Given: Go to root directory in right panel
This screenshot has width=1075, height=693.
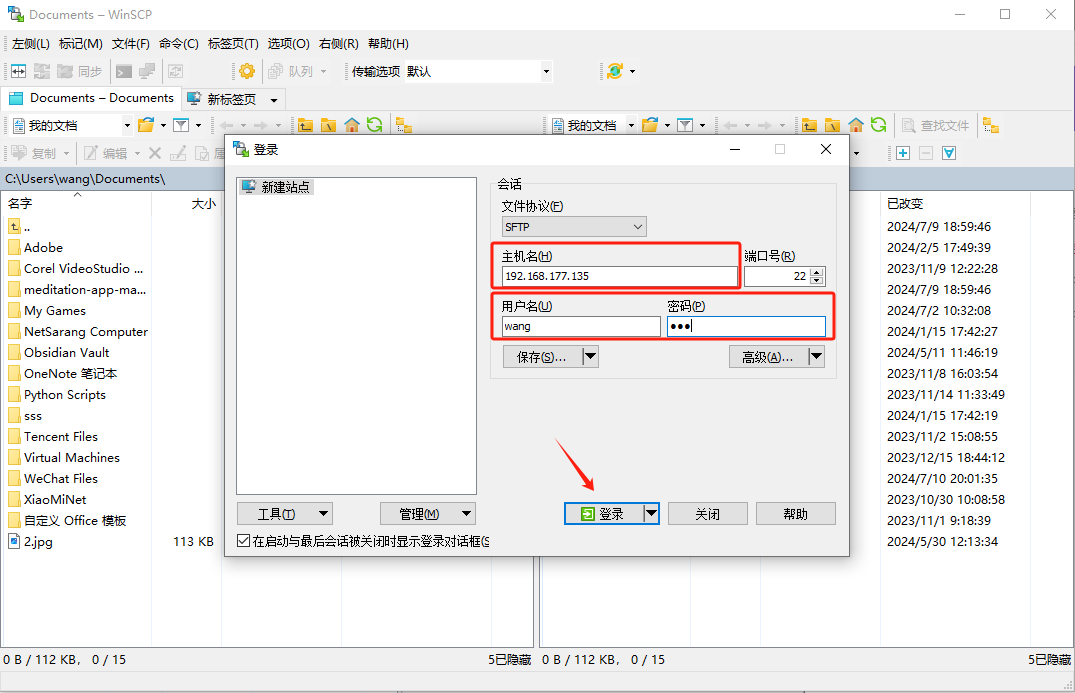Looking at the screenshot, I should point(832,125).
